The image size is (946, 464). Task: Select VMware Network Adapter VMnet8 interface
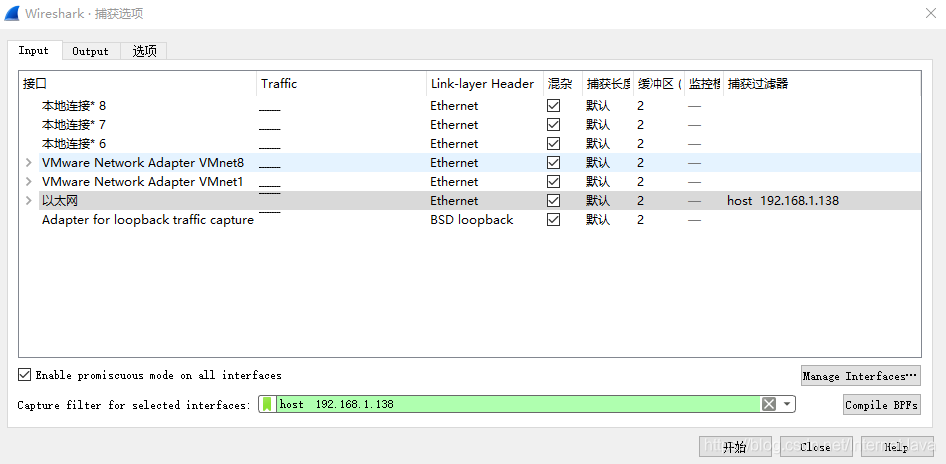click(143, 162)
